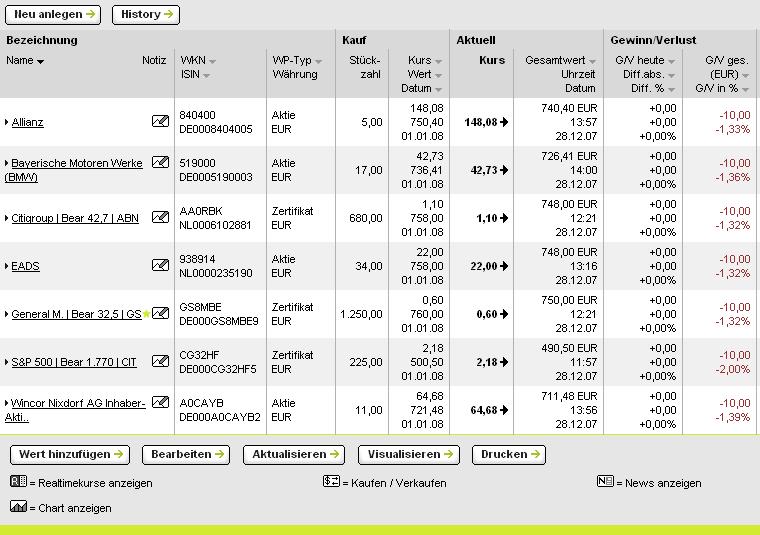
Task: Expand the Bayerische Motoren Werke row triangle
Action: pos(7,163)
